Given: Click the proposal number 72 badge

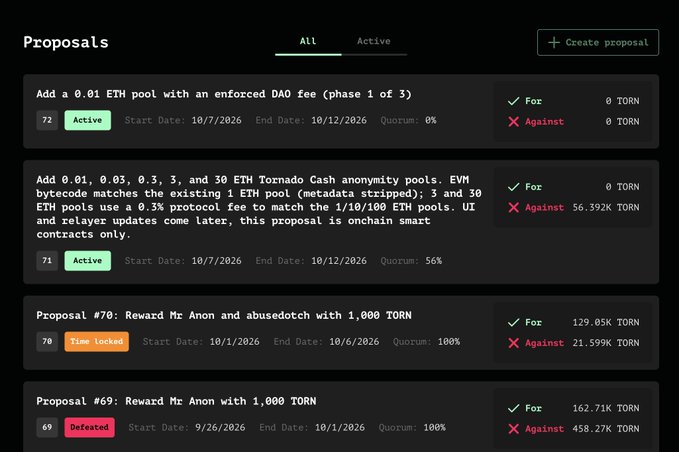Looking at the screenshot, I should coord(47,120).
